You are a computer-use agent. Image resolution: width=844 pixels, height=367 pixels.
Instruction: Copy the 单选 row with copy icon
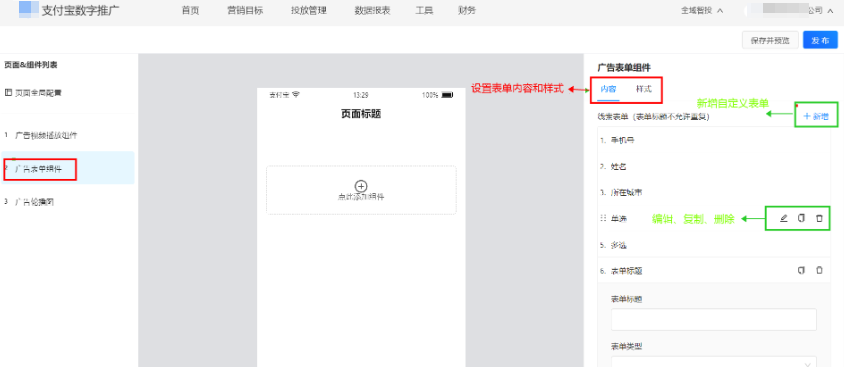(801, 218)
